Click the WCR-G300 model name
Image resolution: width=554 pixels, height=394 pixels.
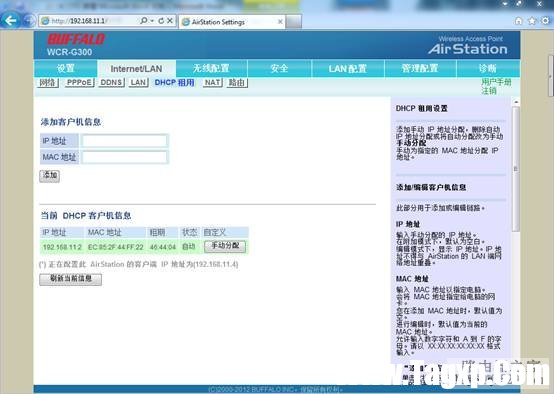(x=70, y=52)
